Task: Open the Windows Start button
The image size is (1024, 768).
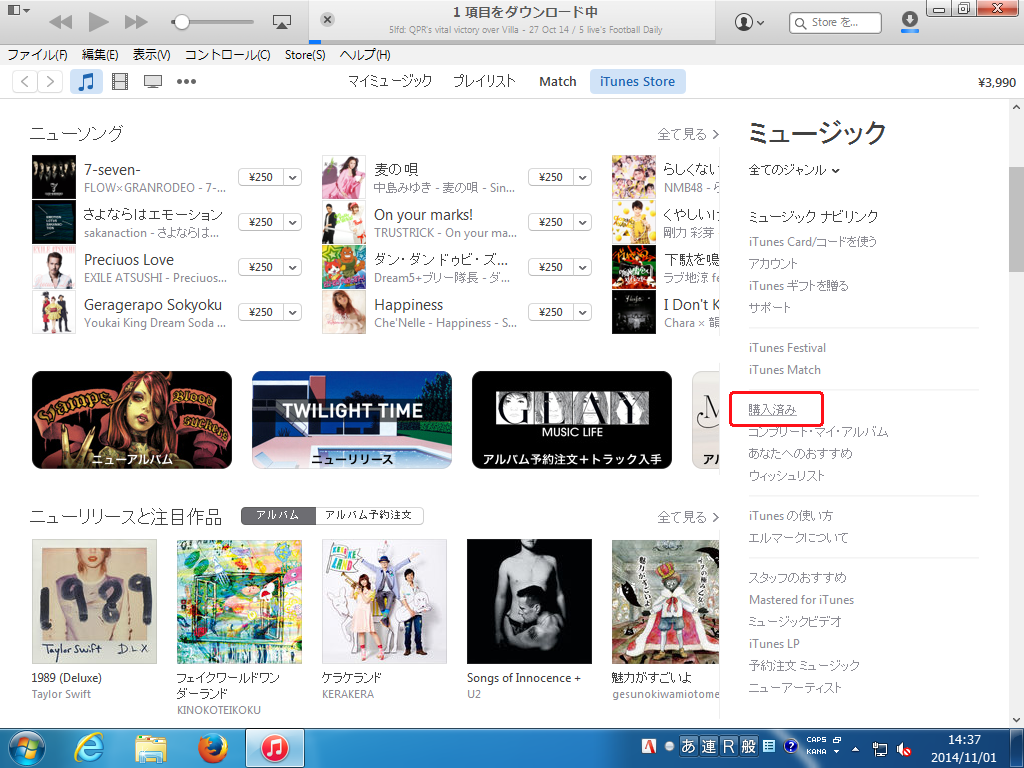Action: pos(27,748)
